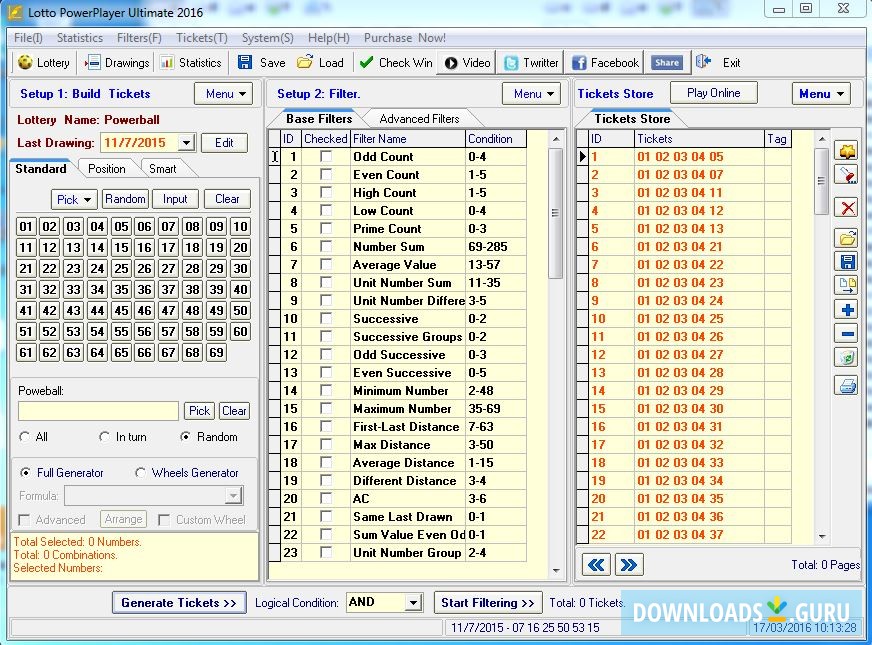The width and height of the screenshot is (872, 645).
Task: Open Statistics from the toolbar
Action: pos(191,63)
